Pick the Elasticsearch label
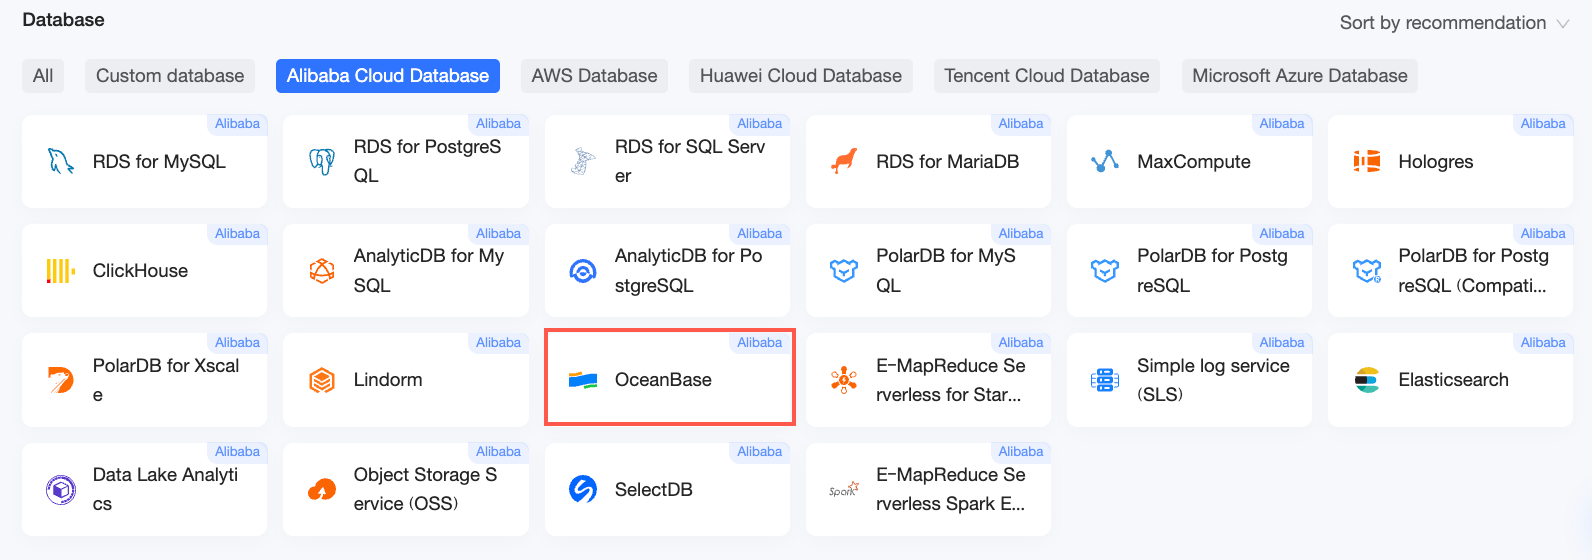The height and width of the screenshot is (560, 1592). (x=1454, y=380)
